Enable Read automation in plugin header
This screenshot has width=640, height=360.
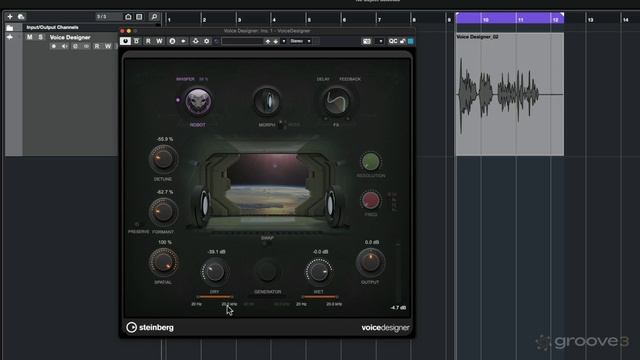pyautogui.click(x=148, y=41)
